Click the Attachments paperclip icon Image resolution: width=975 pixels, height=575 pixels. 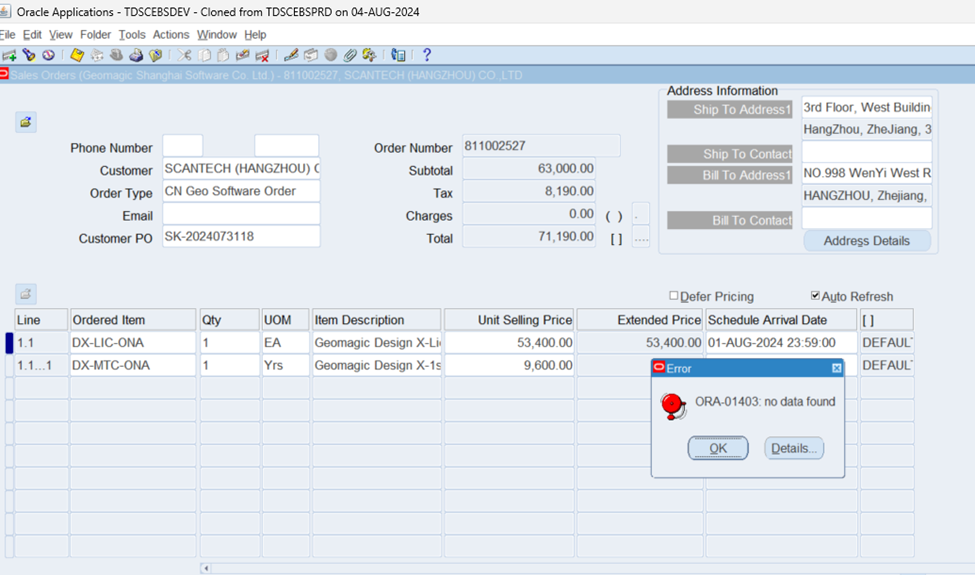click(x=349, y=55)
